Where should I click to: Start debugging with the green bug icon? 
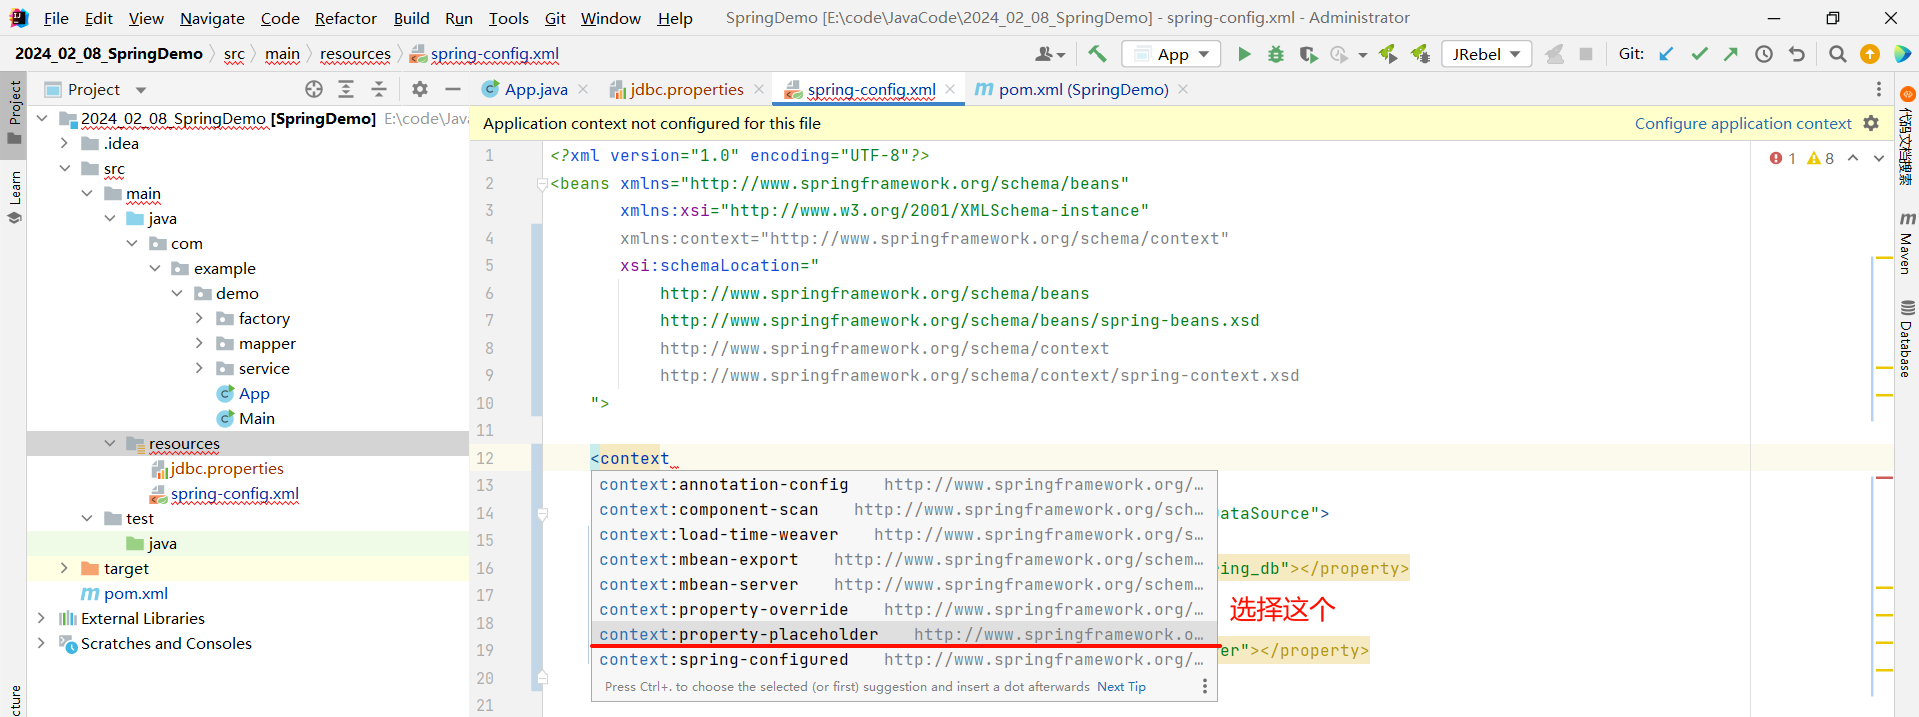(x=1276, y=54)
